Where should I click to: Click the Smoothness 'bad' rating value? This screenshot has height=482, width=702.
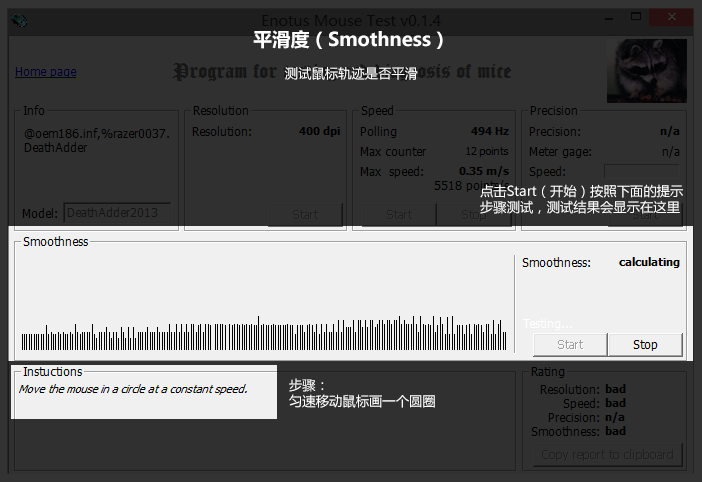[616, 431]
